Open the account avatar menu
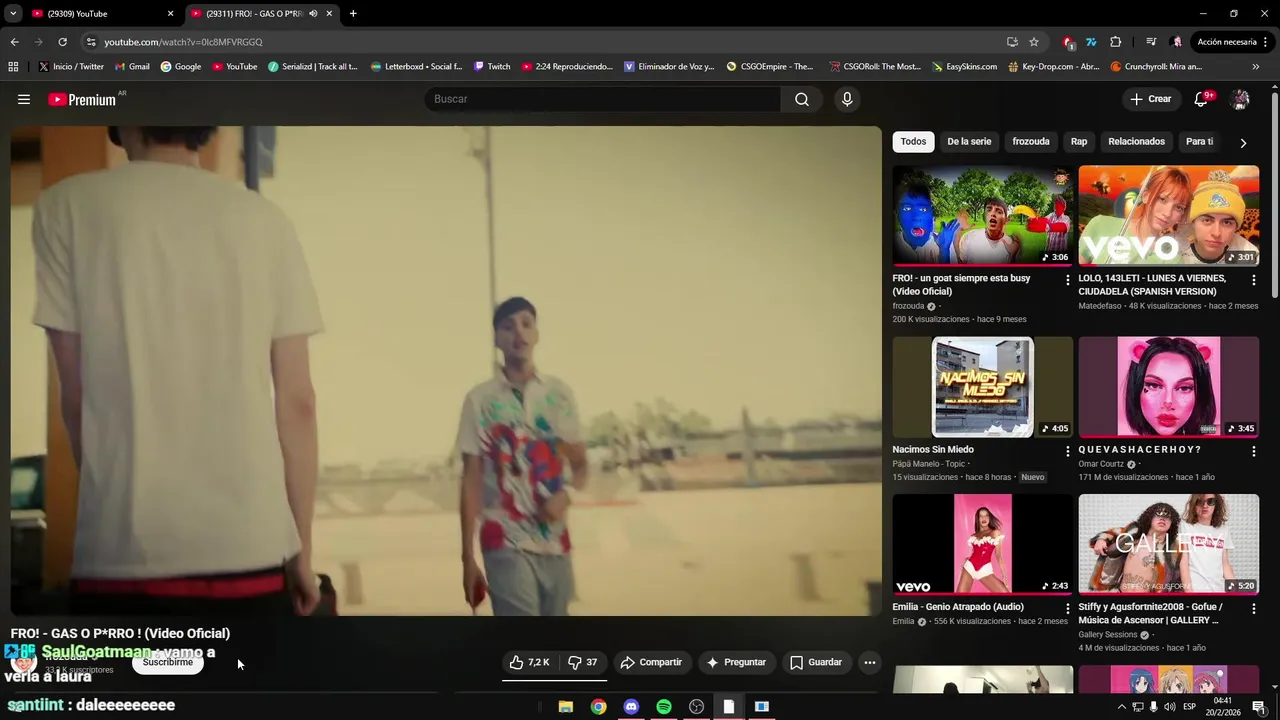The image size is (1280, 720). [x=1240, y=99]
